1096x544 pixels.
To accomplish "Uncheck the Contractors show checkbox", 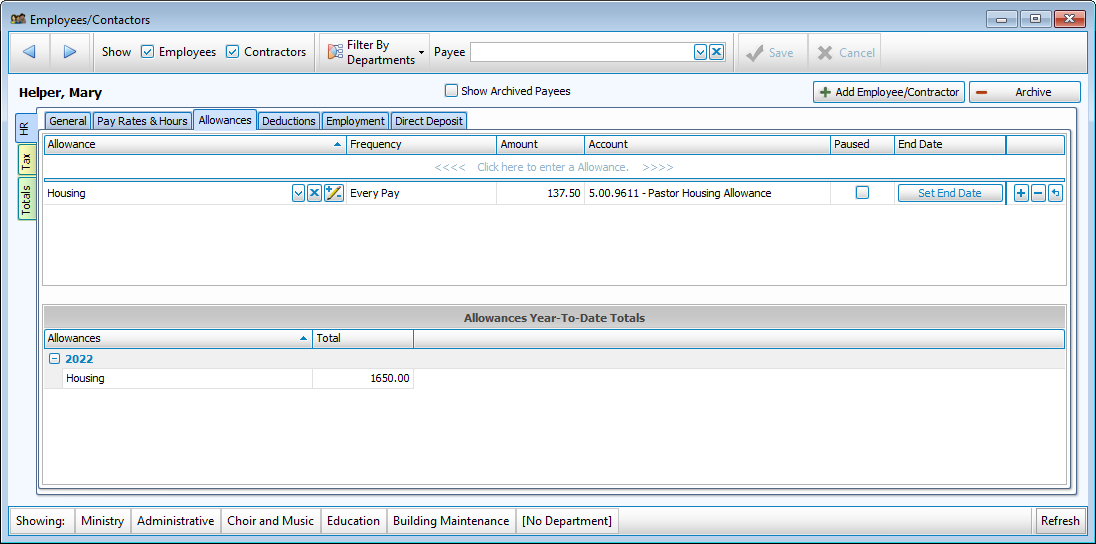I will 233,52.
